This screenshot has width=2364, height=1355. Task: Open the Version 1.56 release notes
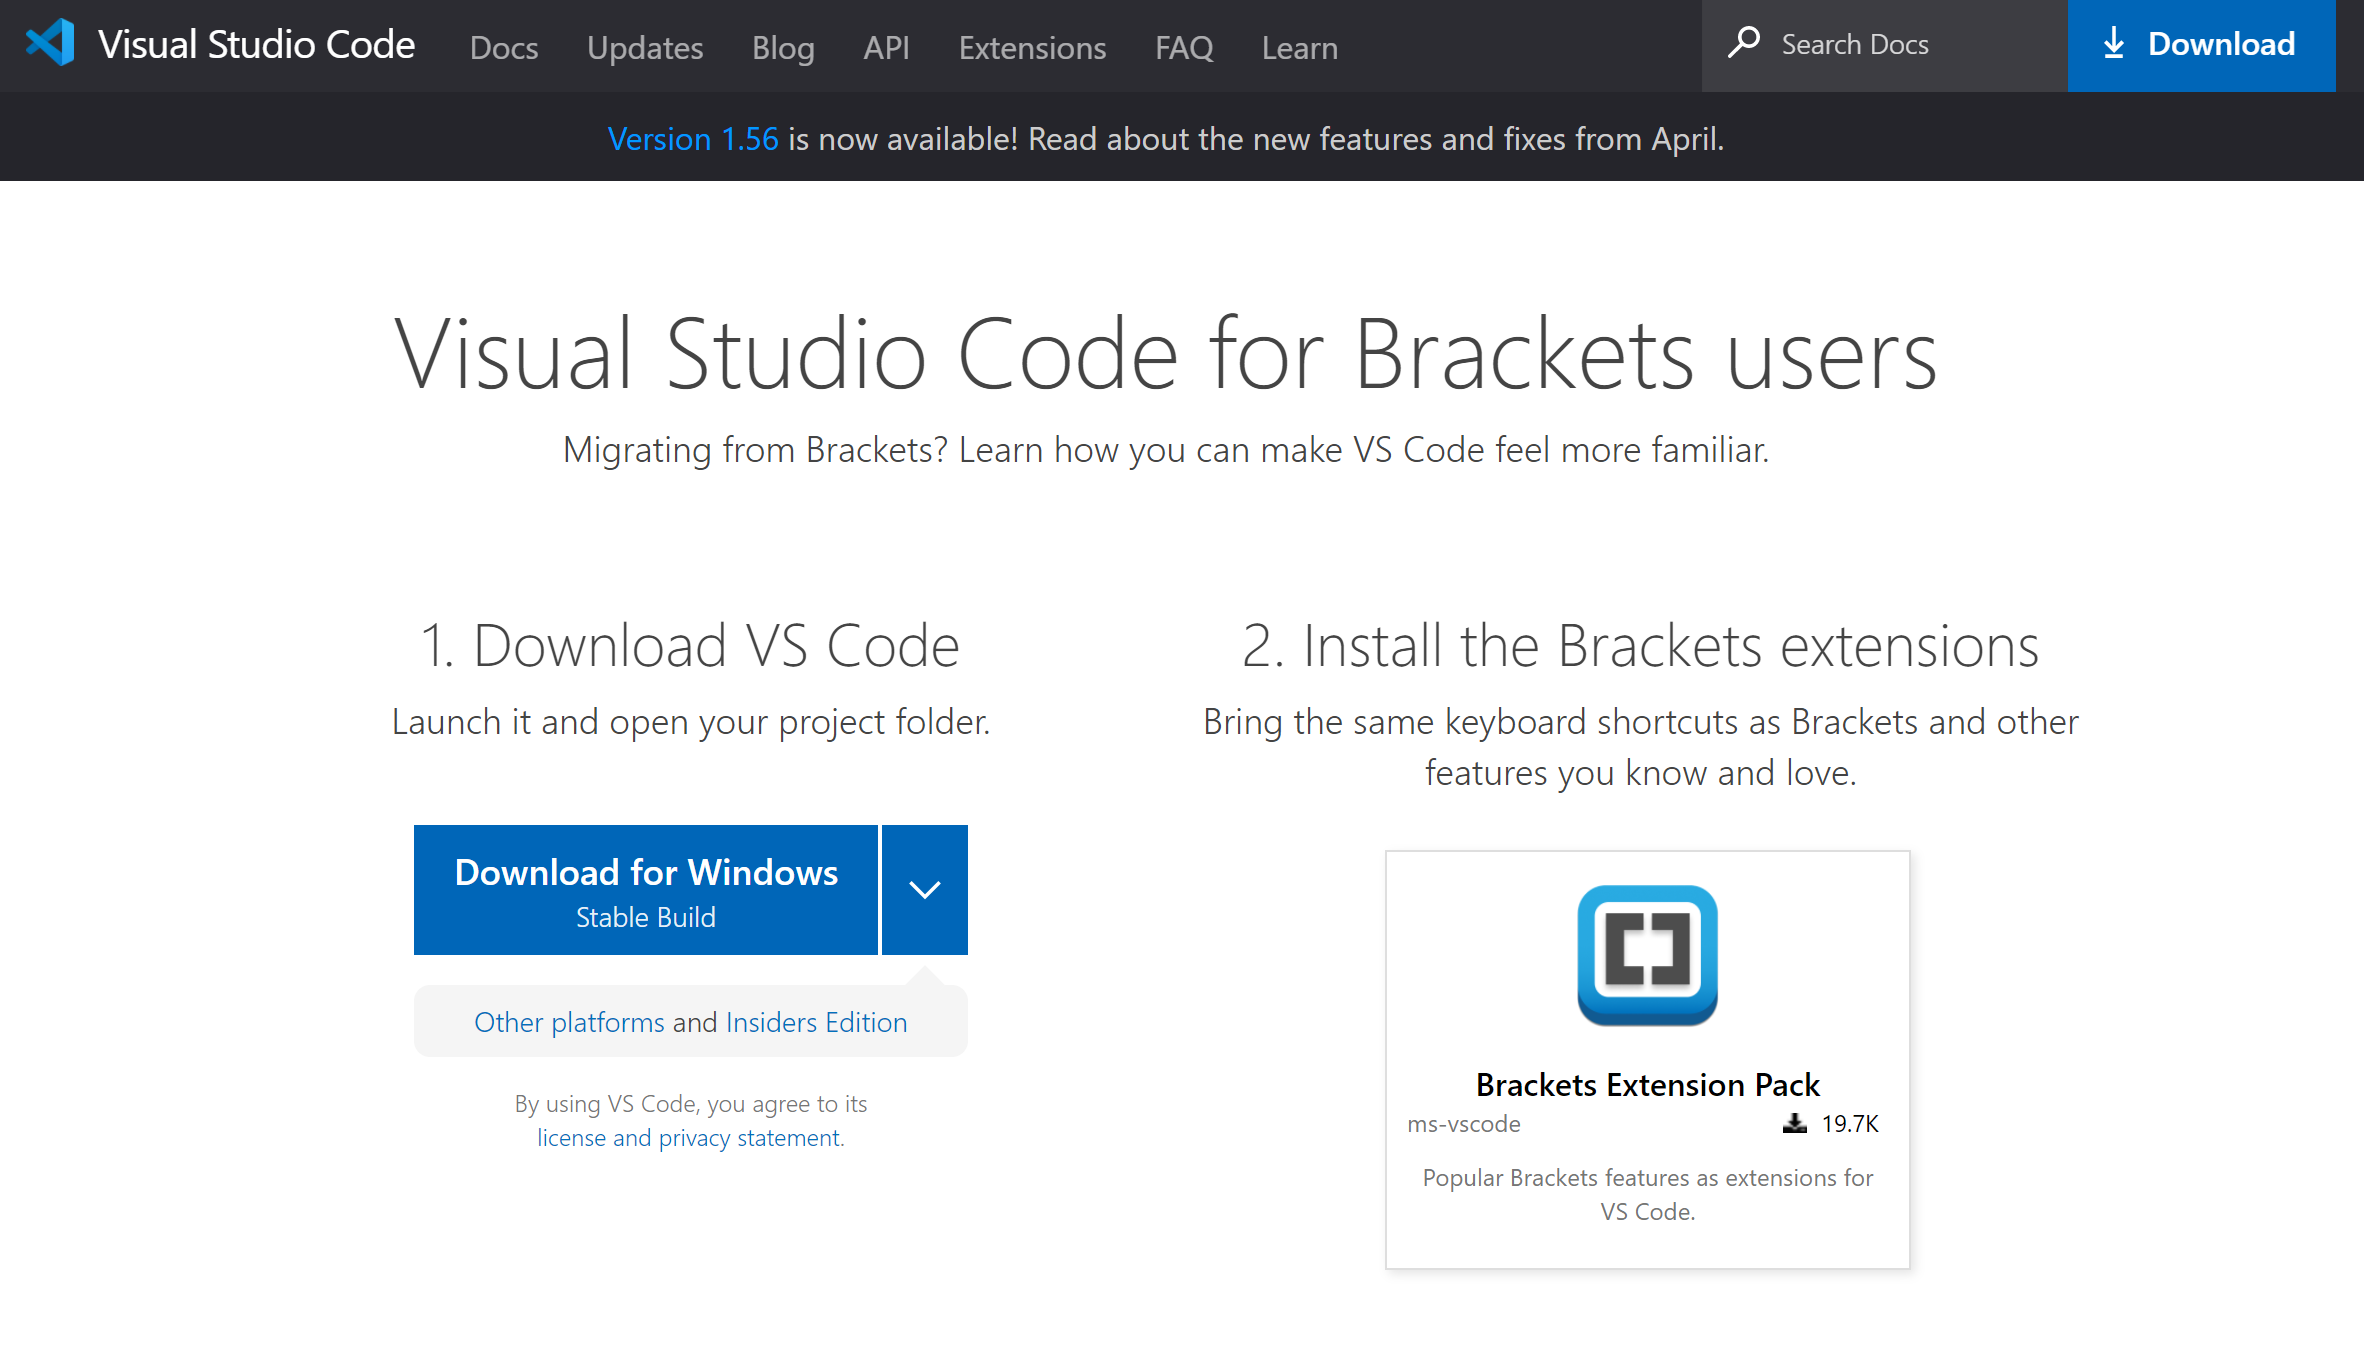pos(692,139)
